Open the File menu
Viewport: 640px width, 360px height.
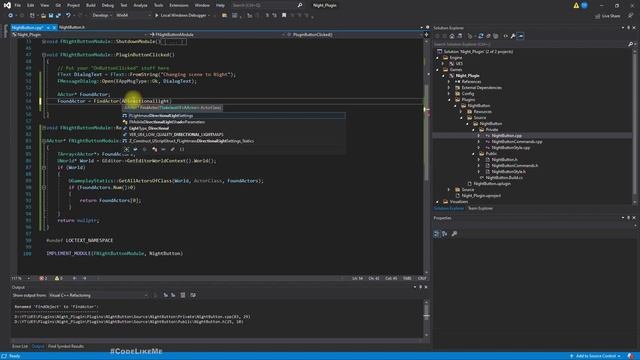coord(18,5)
